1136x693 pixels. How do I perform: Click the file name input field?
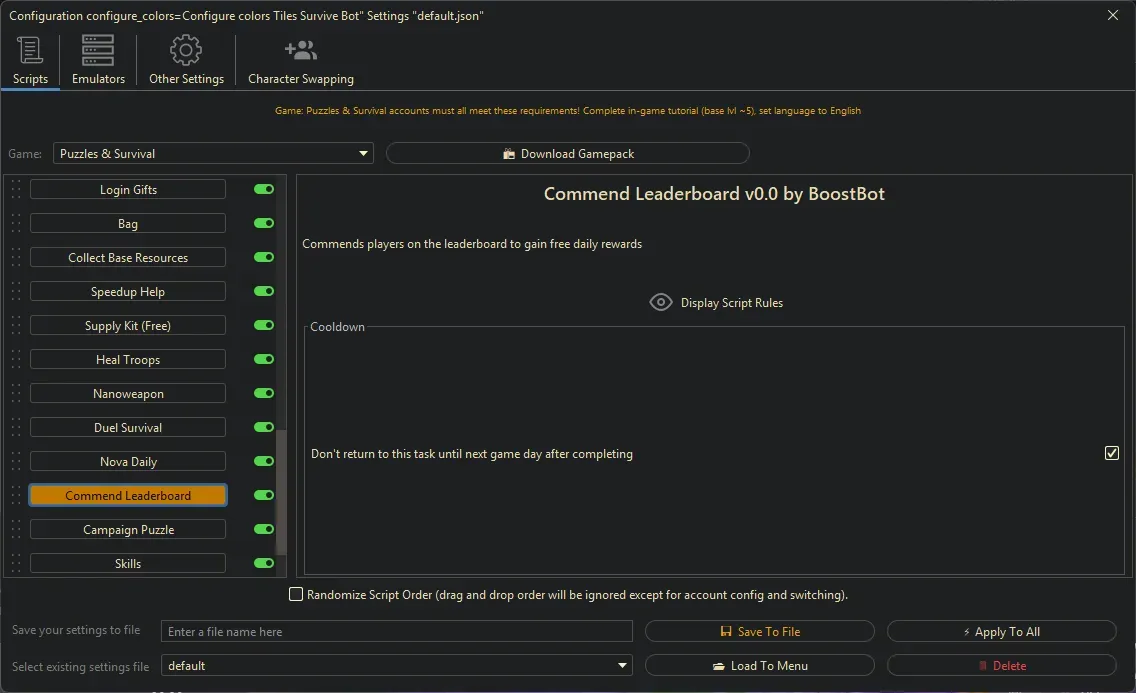coord(396,631)
